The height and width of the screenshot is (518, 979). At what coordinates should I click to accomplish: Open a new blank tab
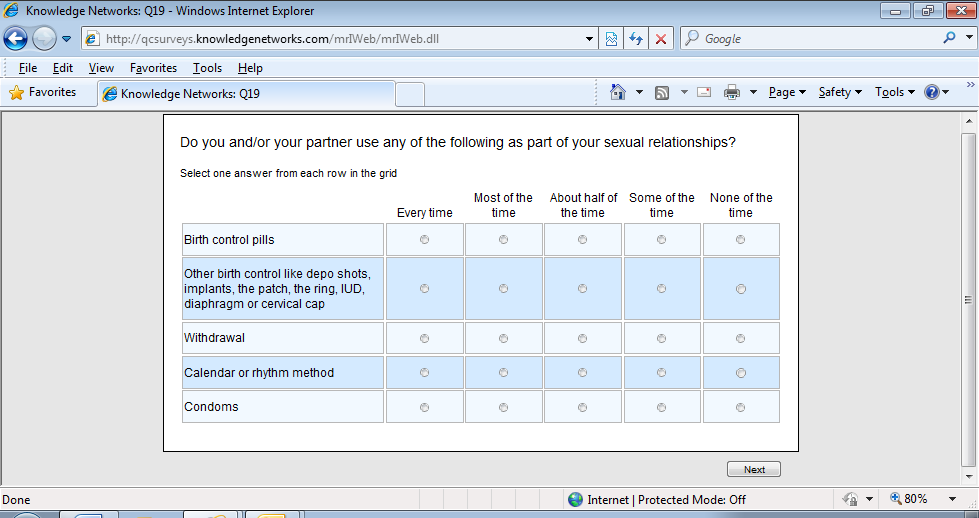click(410, 94)
